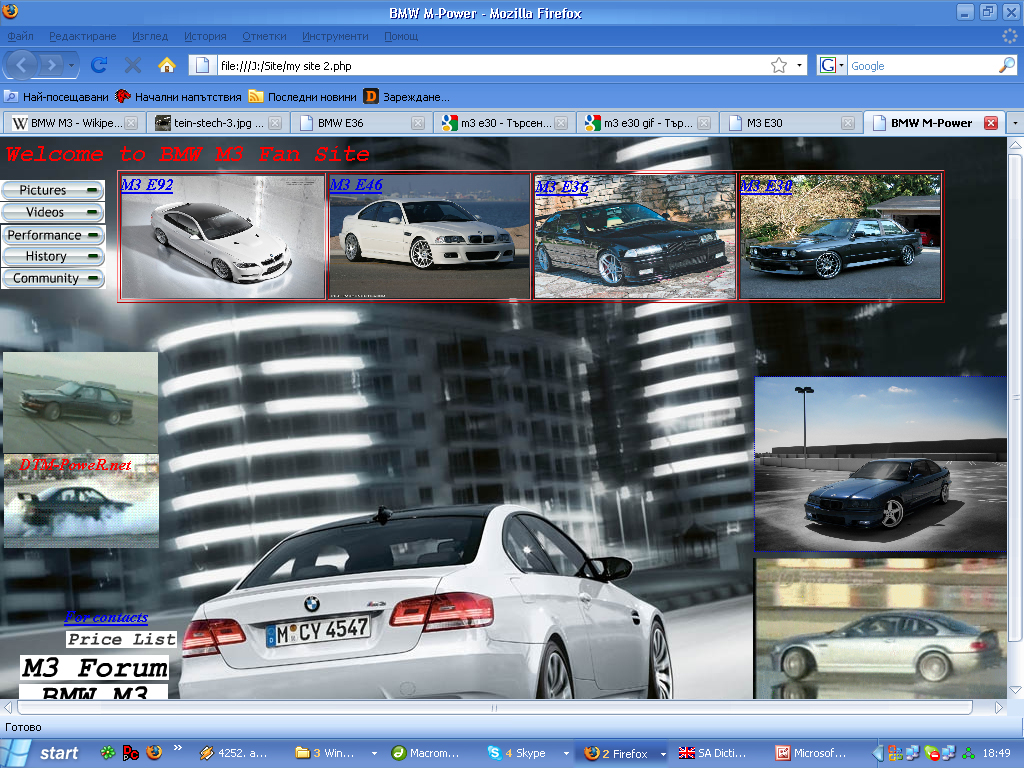This screenshot has height=768, width=1024.
Task: Open the M3 E36 link
Action: coord(562,187)
